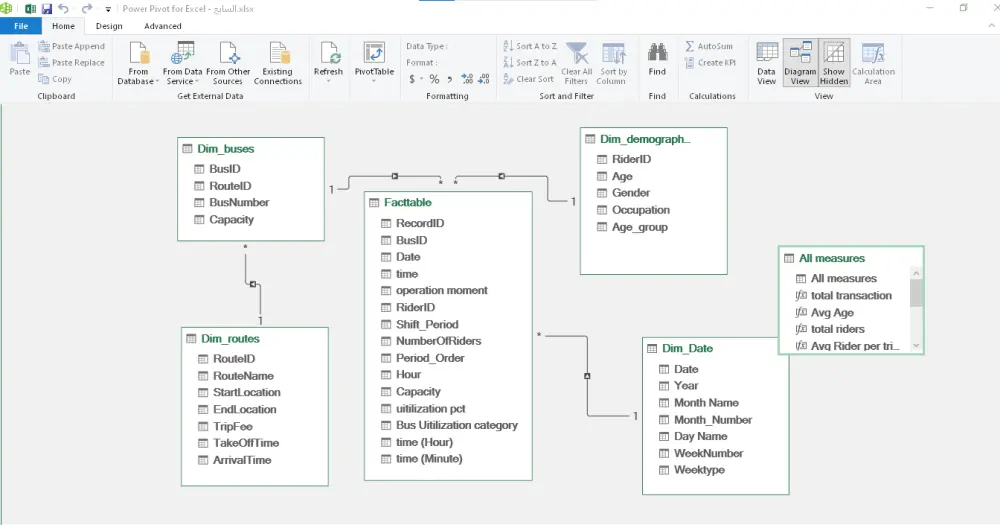The image size is (1000, 525).
Task: Click the decrease decimal places icon
Action: pyautogui.click(x=484, y=79)
